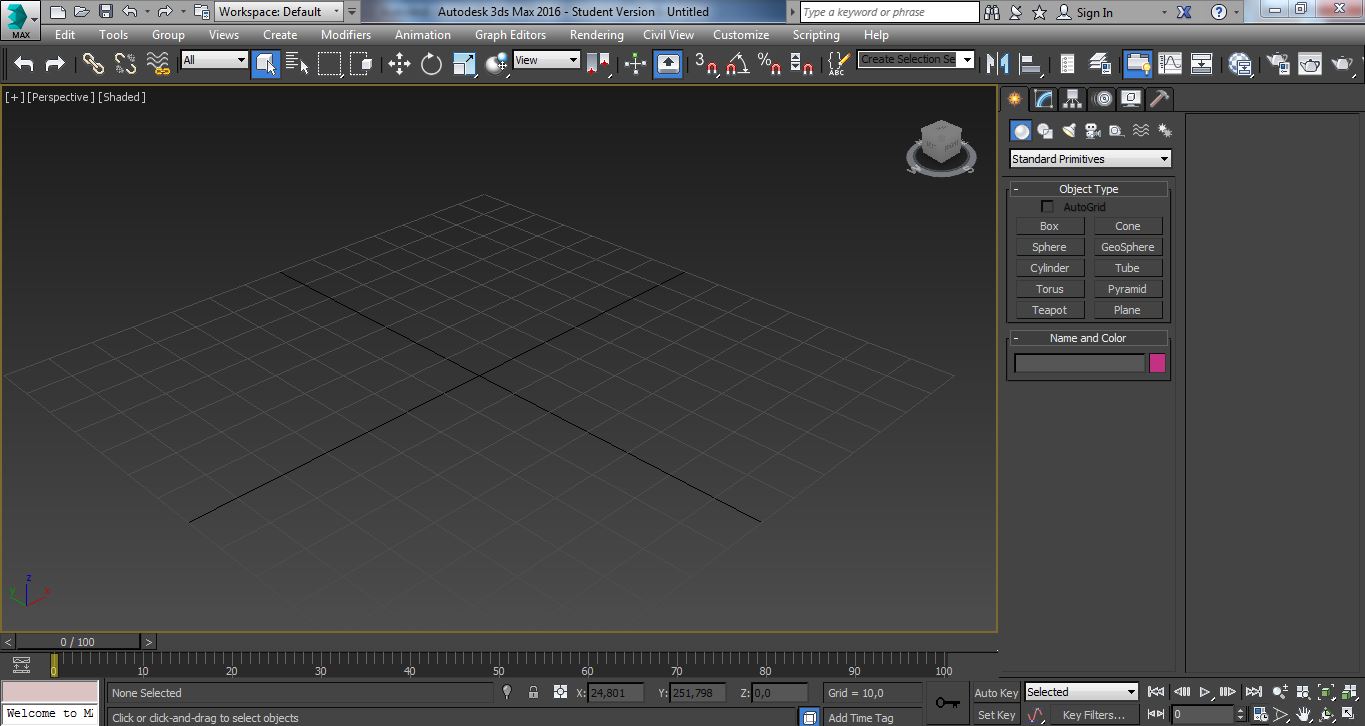Image resolution: width=1365 pixels, height=726 pixels.
Task: Click the GeoSphere creation button
Action: click(1128, 246)
